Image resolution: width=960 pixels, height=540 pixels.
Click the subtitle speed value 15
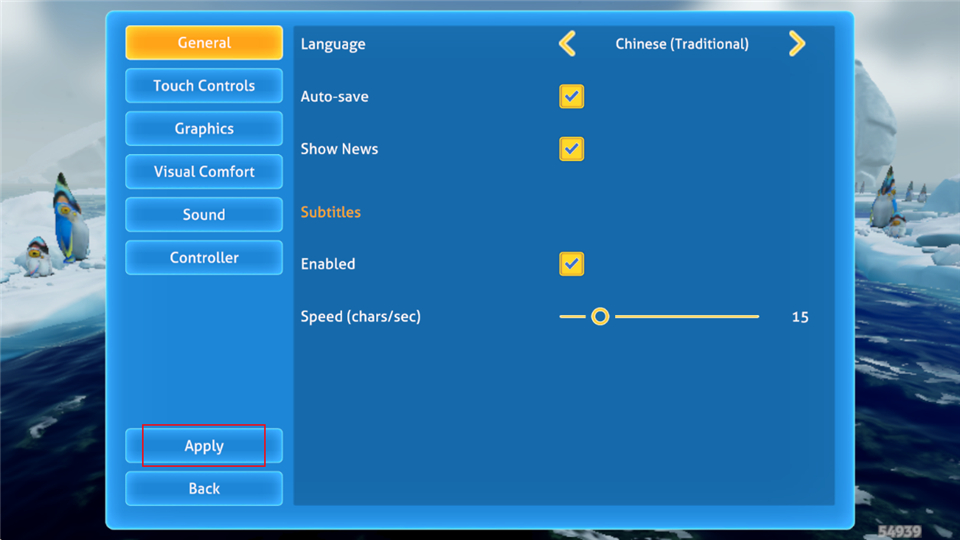point(800,317)
